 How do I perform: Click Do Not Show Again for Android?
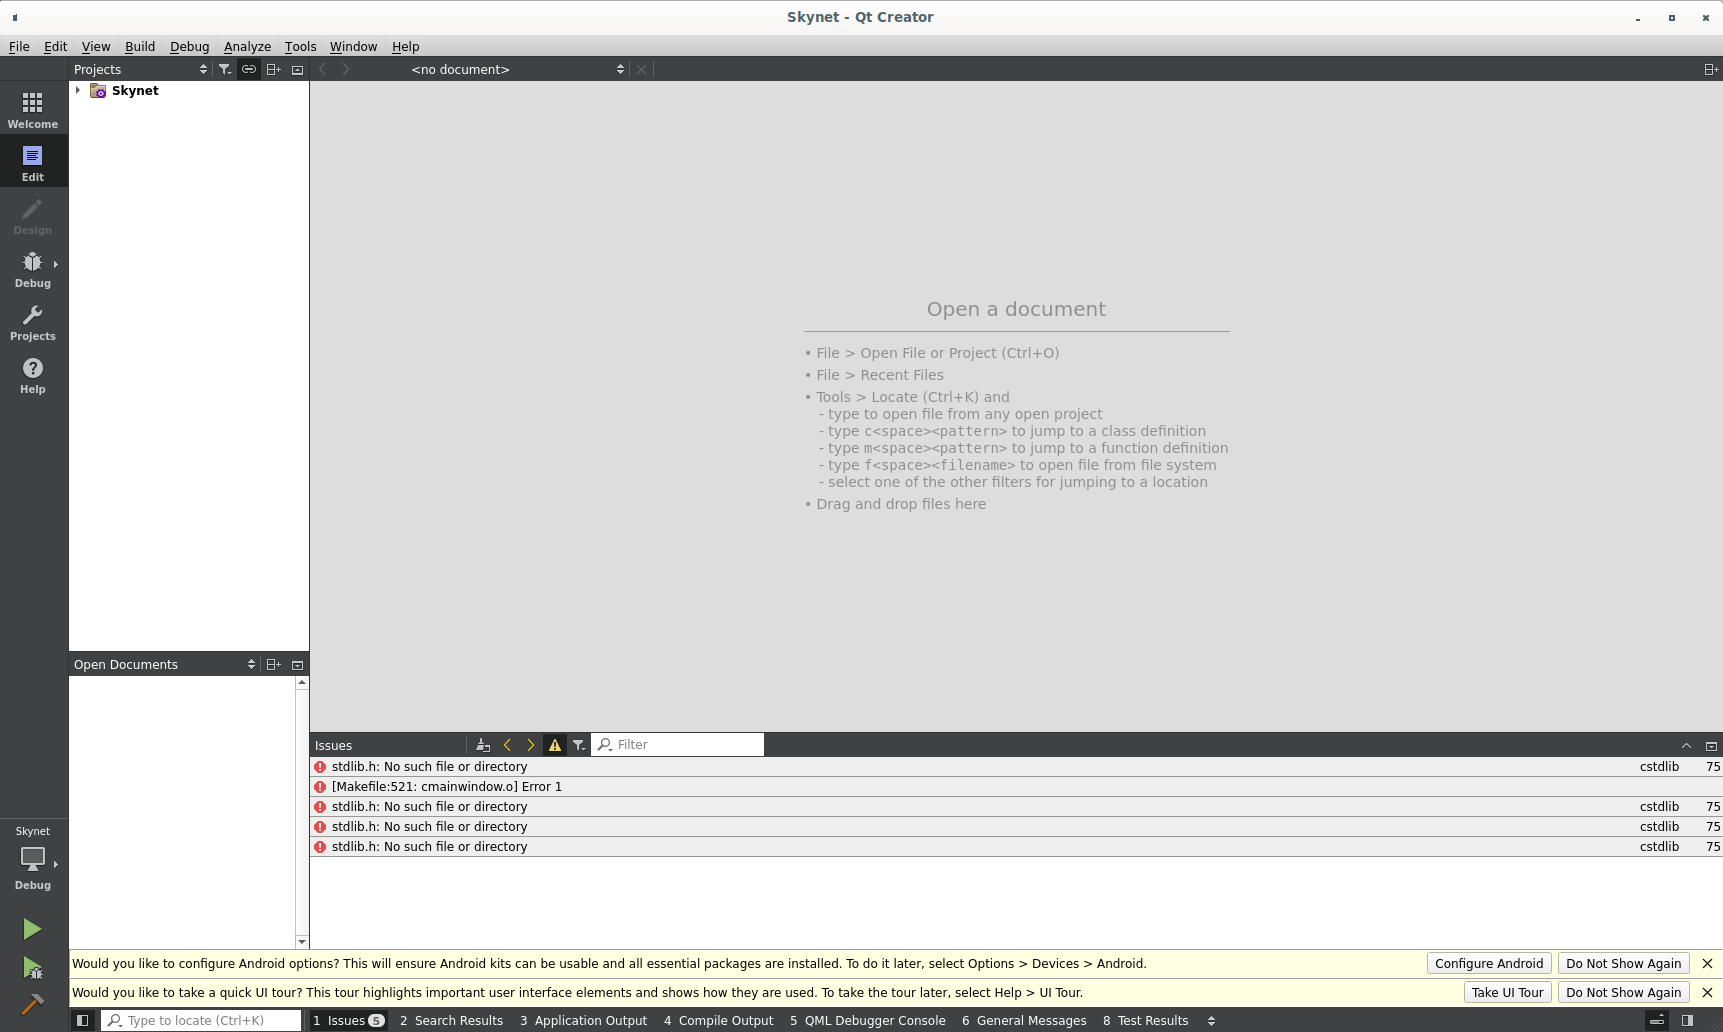point(1623,963)
